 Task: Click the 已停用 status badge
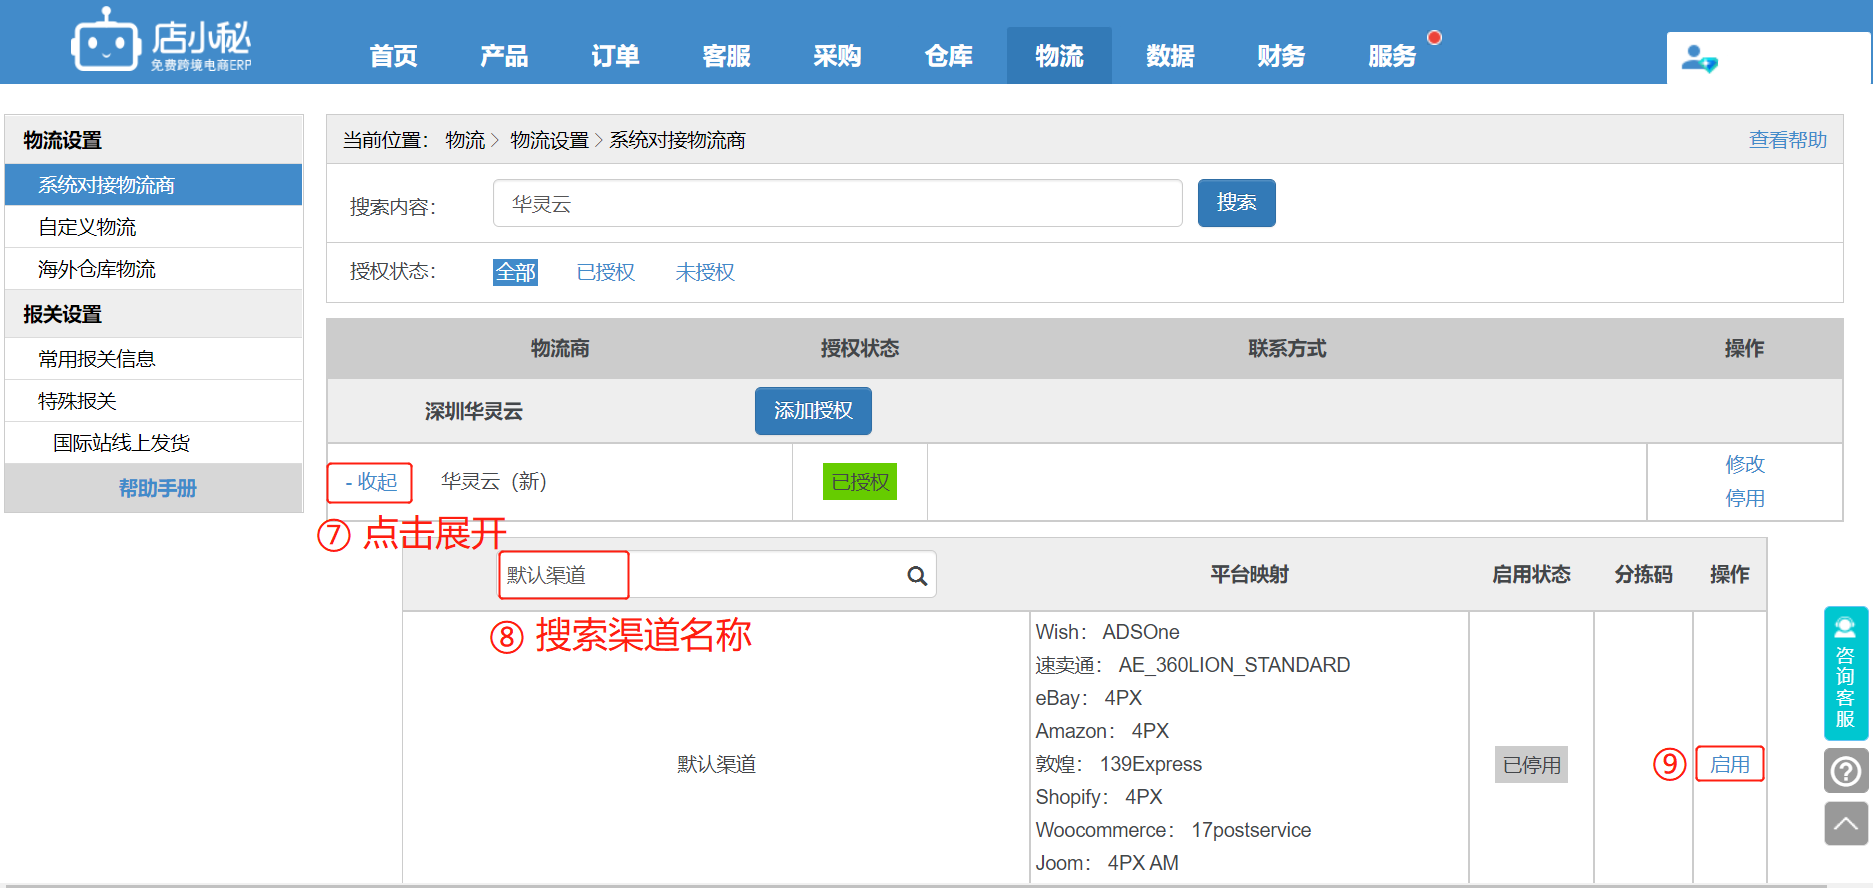1531,765
